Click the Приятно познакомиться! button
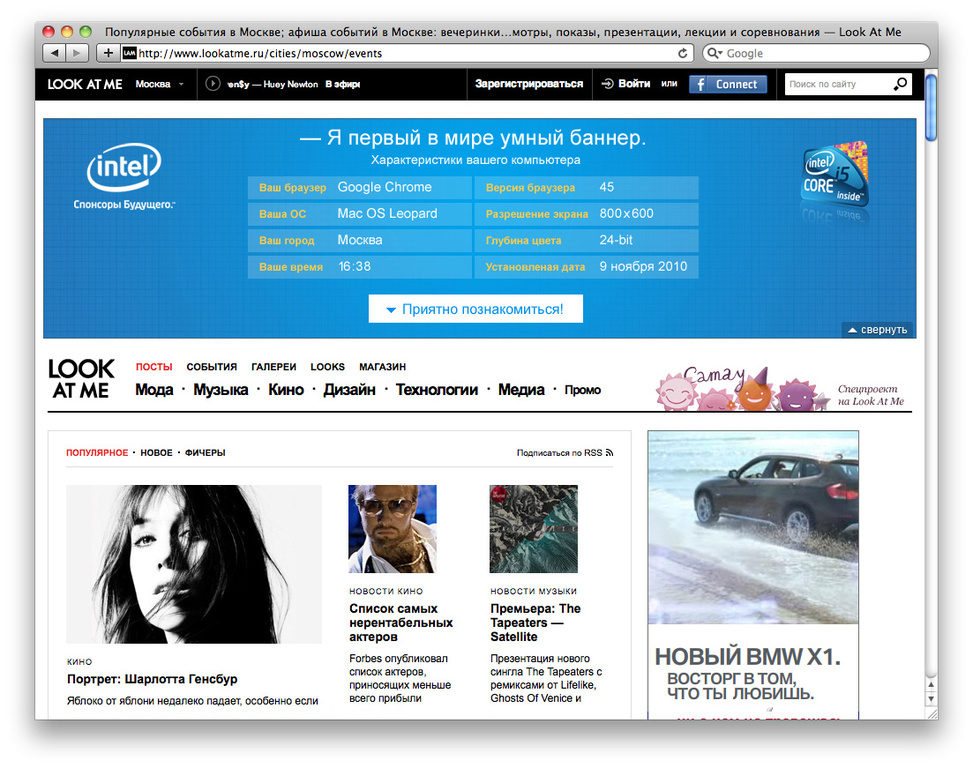The height and width of the screenshot is (768, 973). click(x=475, y=309)
